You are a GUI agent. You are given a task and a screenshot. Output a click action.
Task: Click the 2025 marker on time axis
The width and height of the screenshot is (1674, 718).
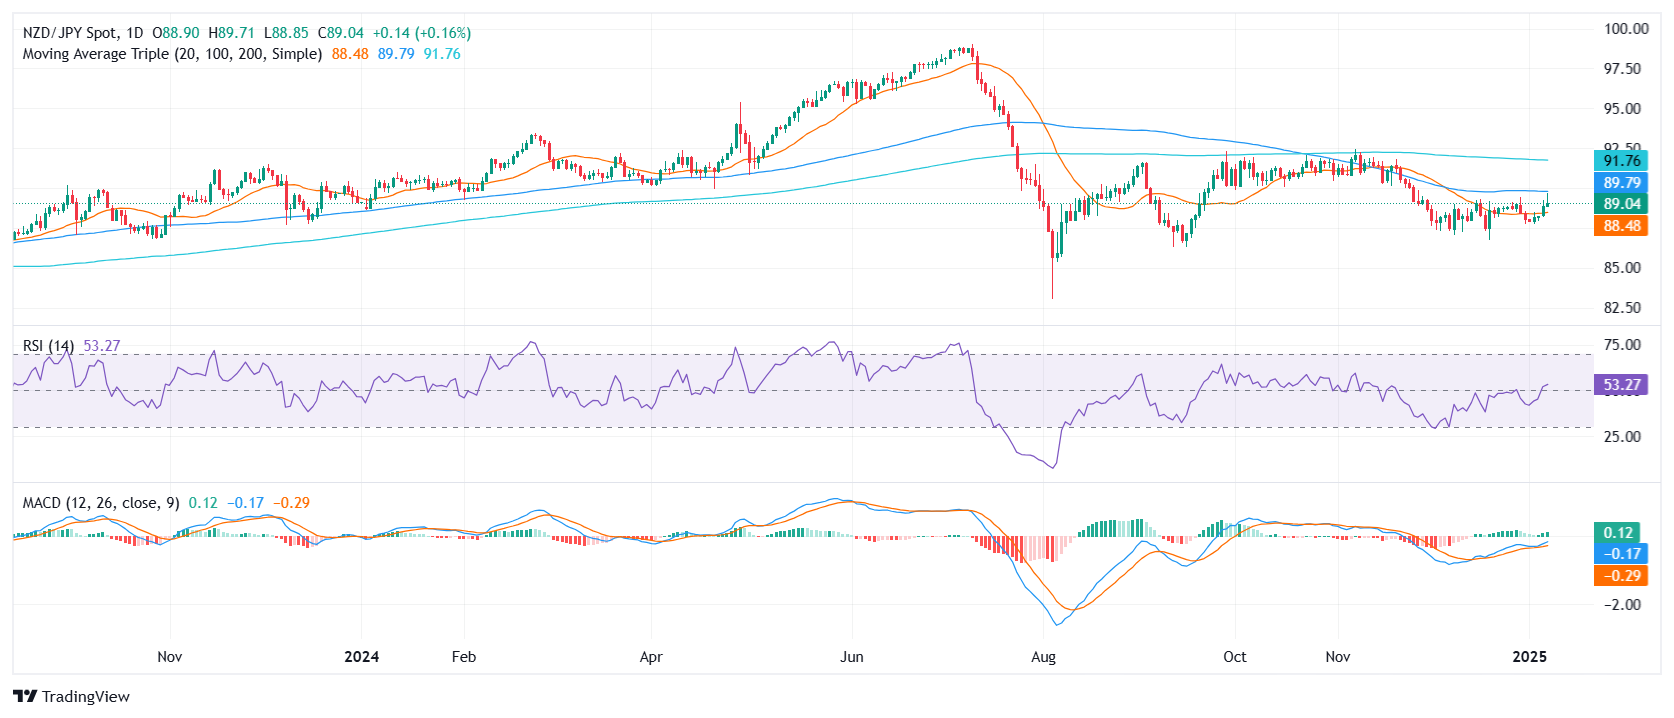pos(1529,657)
